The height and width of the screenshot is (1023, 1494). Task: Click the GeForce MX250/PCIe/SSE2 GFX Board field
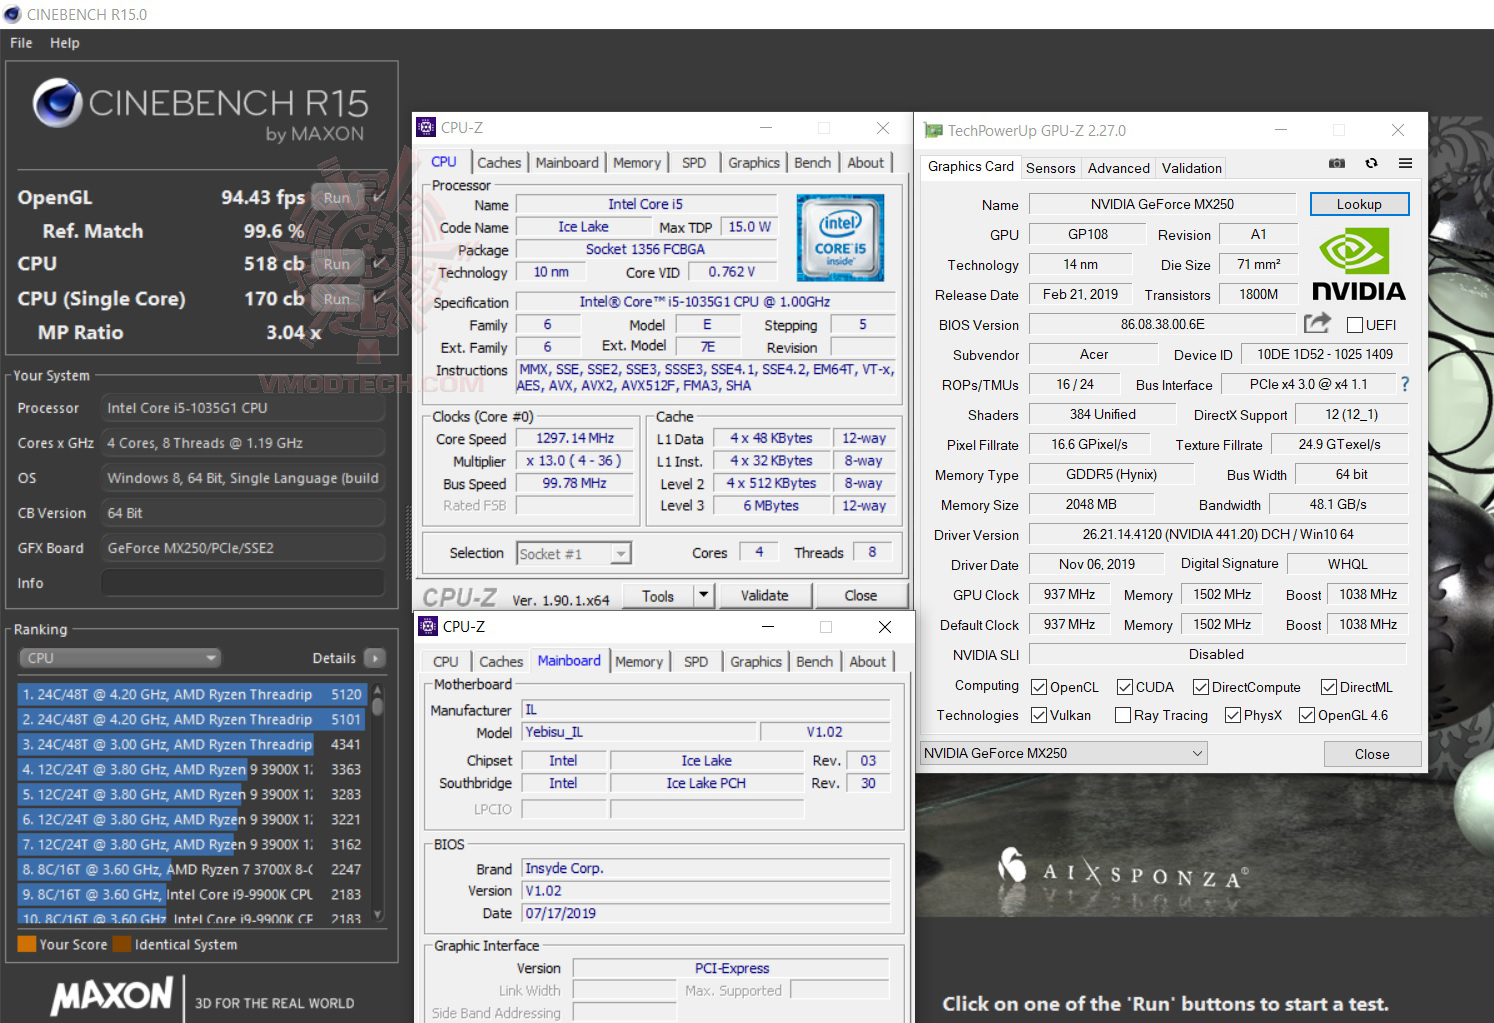coord(242,548)
